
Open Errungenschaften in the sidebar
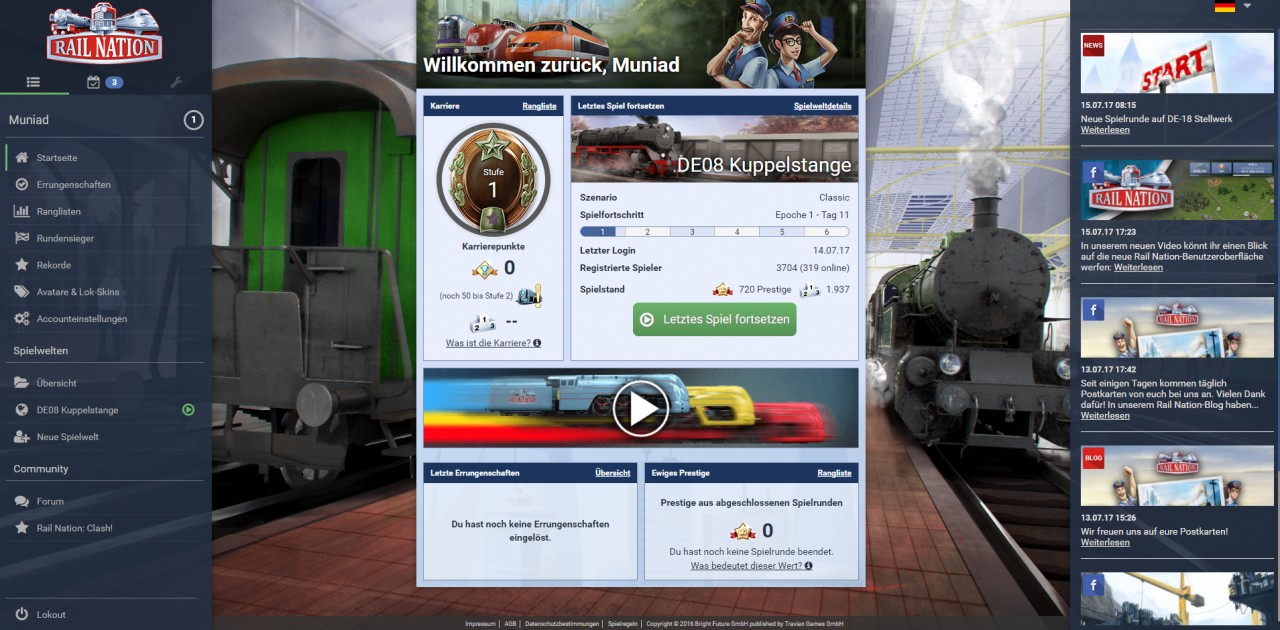tap(74, 185)
